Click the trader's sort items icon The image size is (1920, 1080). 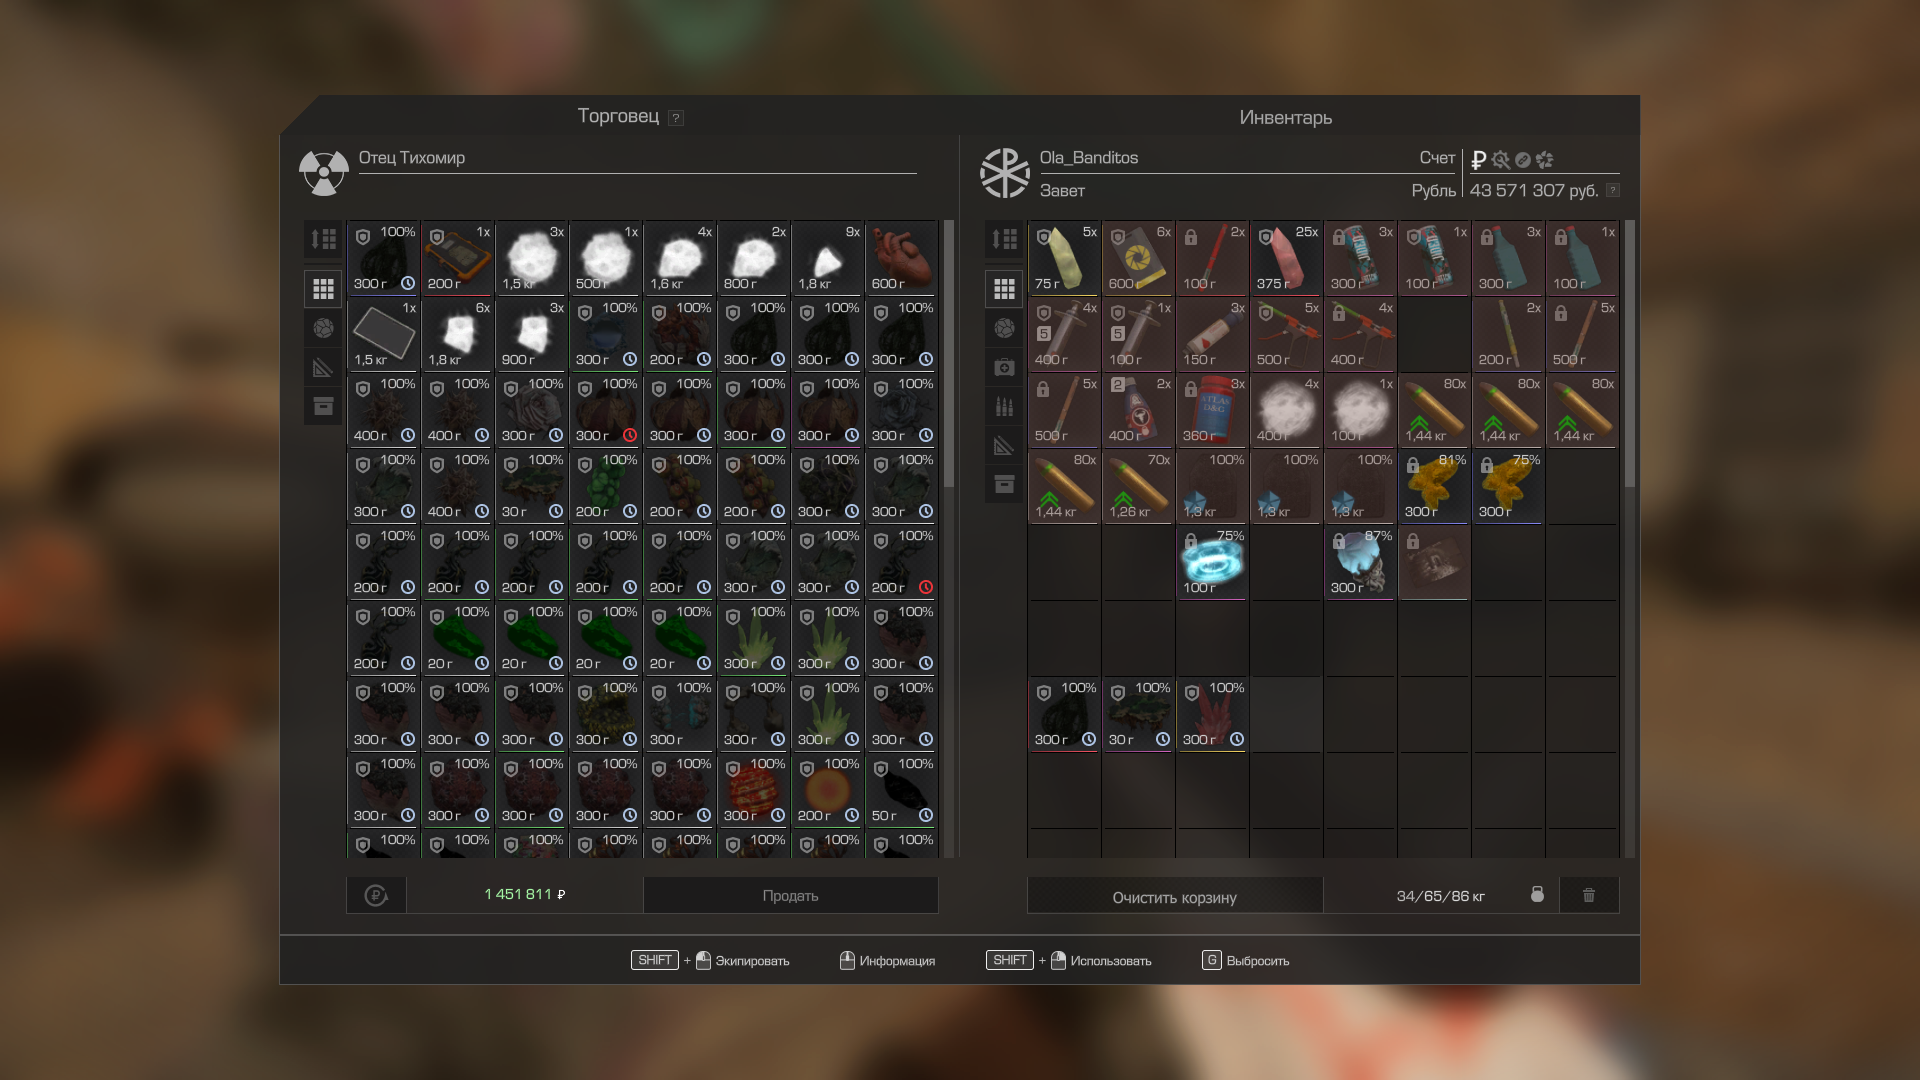(x=323, y=239)
